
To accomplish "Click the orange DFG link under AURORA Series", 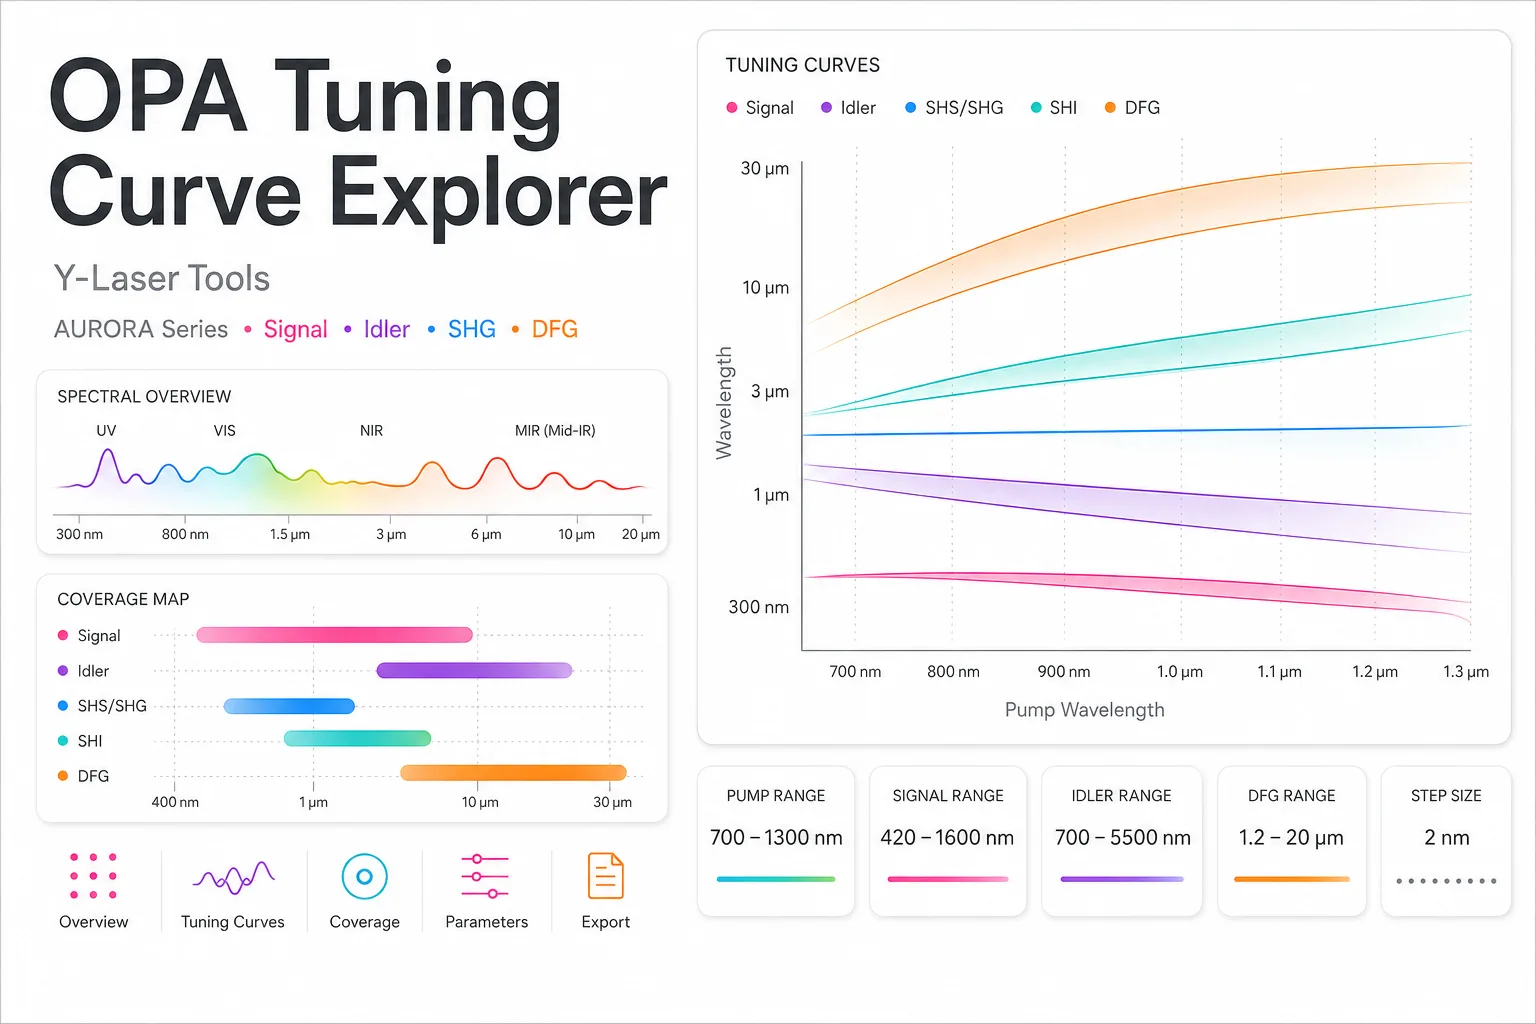I will point(555,329).
